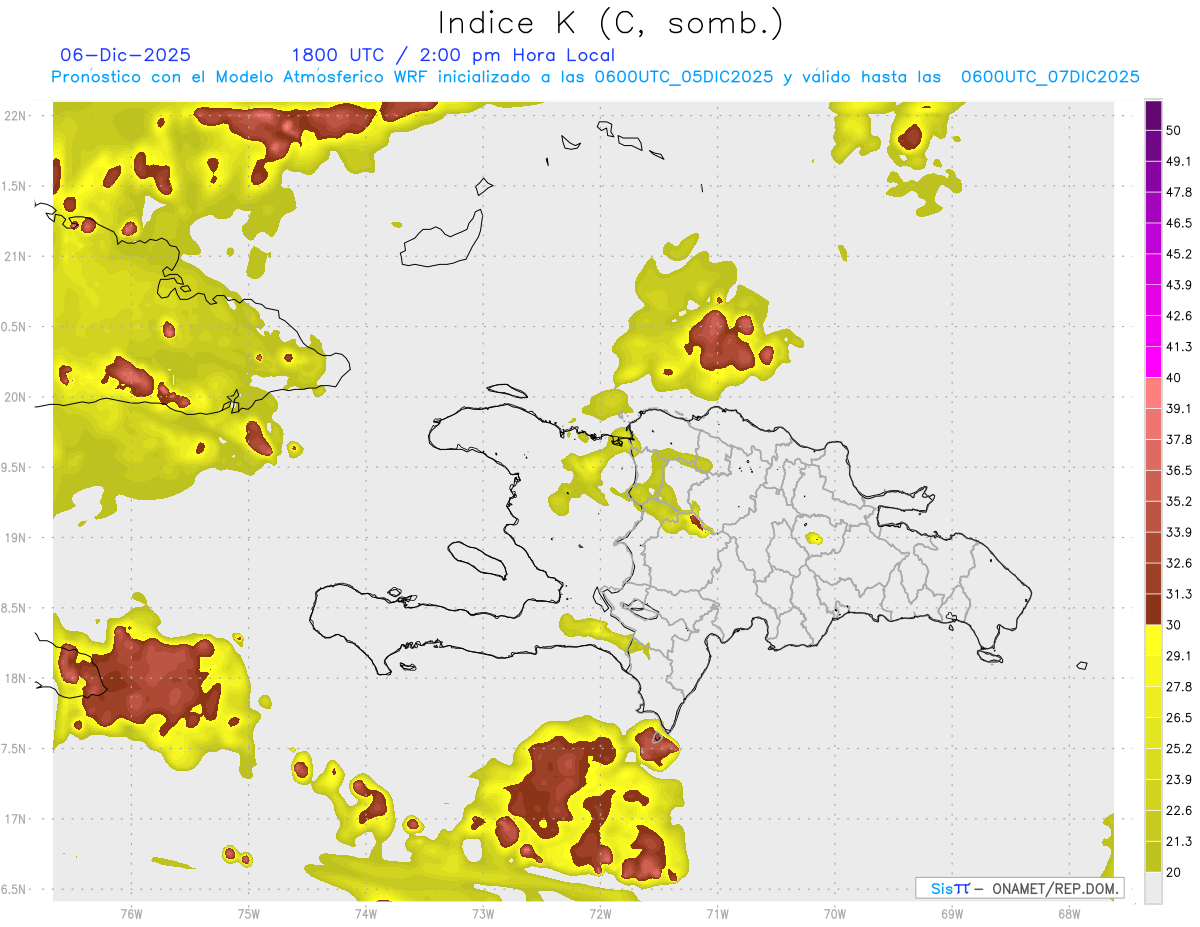Click the brown 30 legend color band
The image size is (1200, 927).
point(1153,609)
